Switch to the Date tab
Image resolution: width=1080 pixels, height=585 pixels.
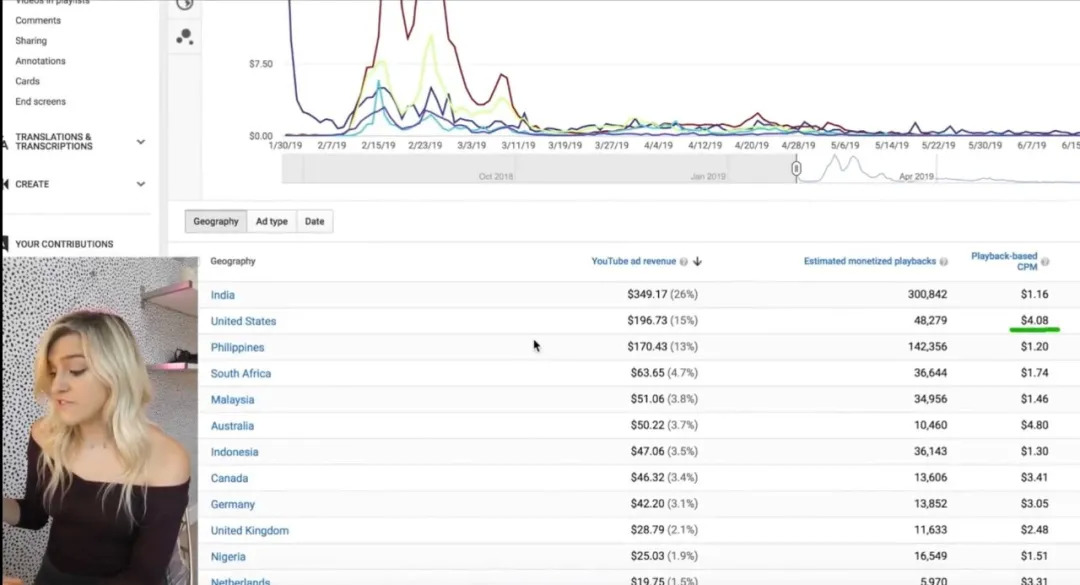[314, 221]
